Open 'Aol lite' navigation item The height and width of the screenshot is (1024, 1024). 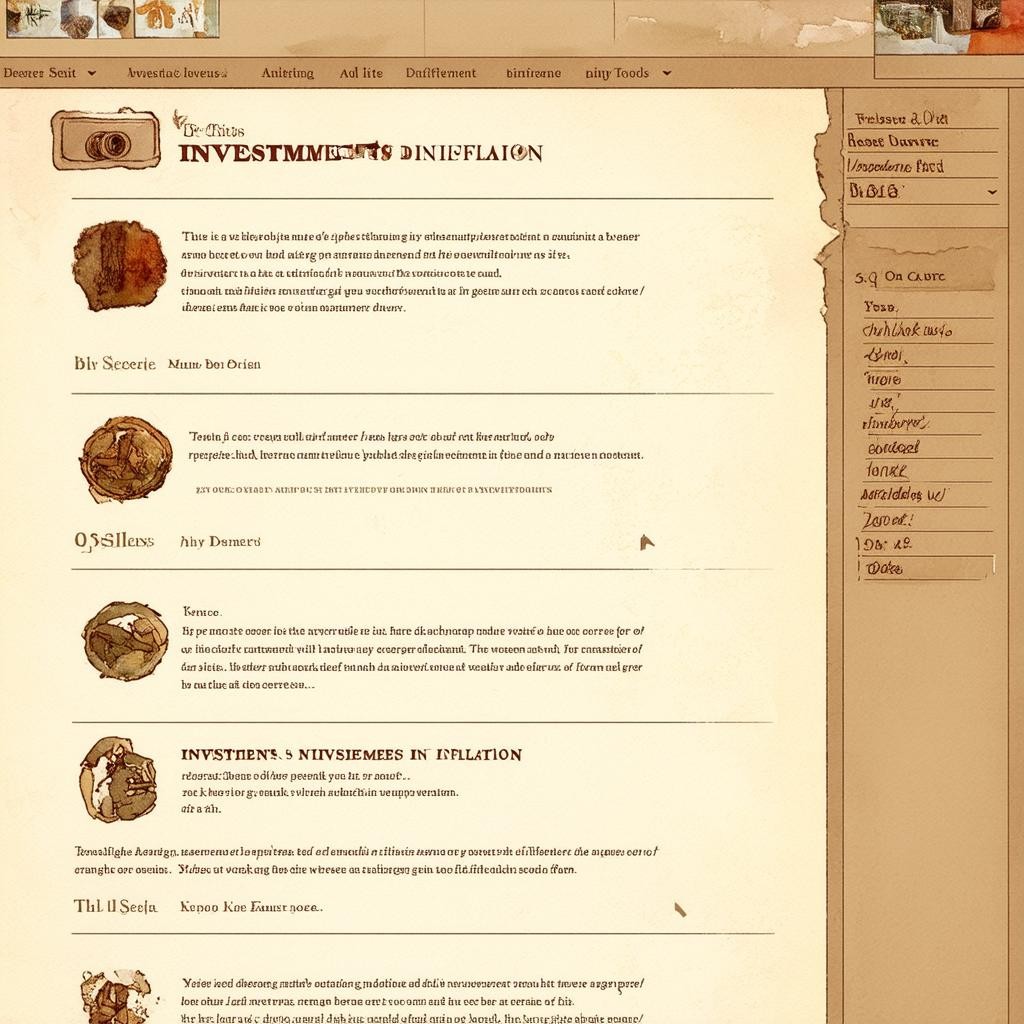361,73
